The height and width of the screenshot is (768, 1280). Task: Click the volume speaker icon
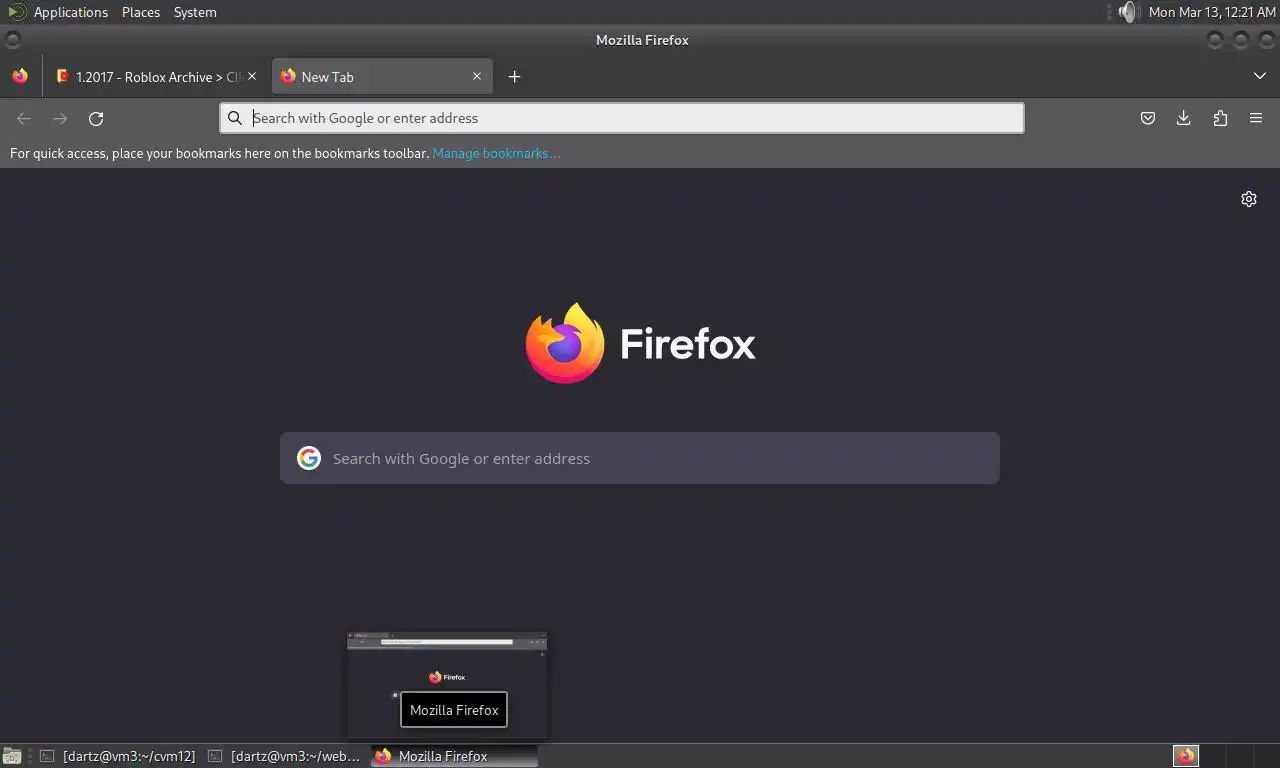[1128, 12]
